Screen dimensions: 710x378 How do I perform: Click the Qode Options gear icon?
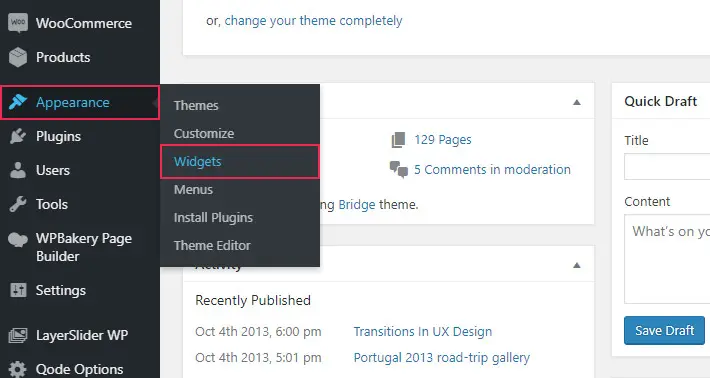pos(18,369)
